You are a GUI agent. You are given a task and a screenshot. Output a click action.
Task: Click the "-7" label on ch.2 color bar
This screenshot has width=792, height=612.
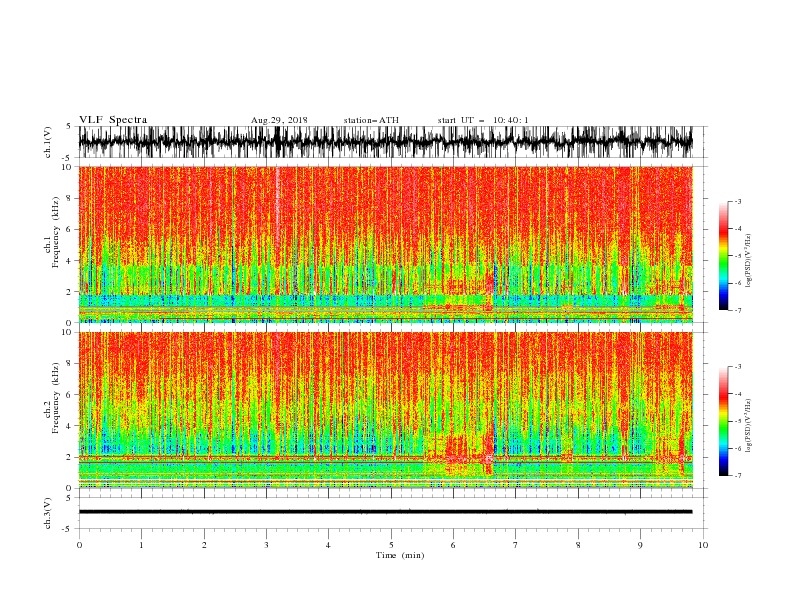click(x=737, y=476)
